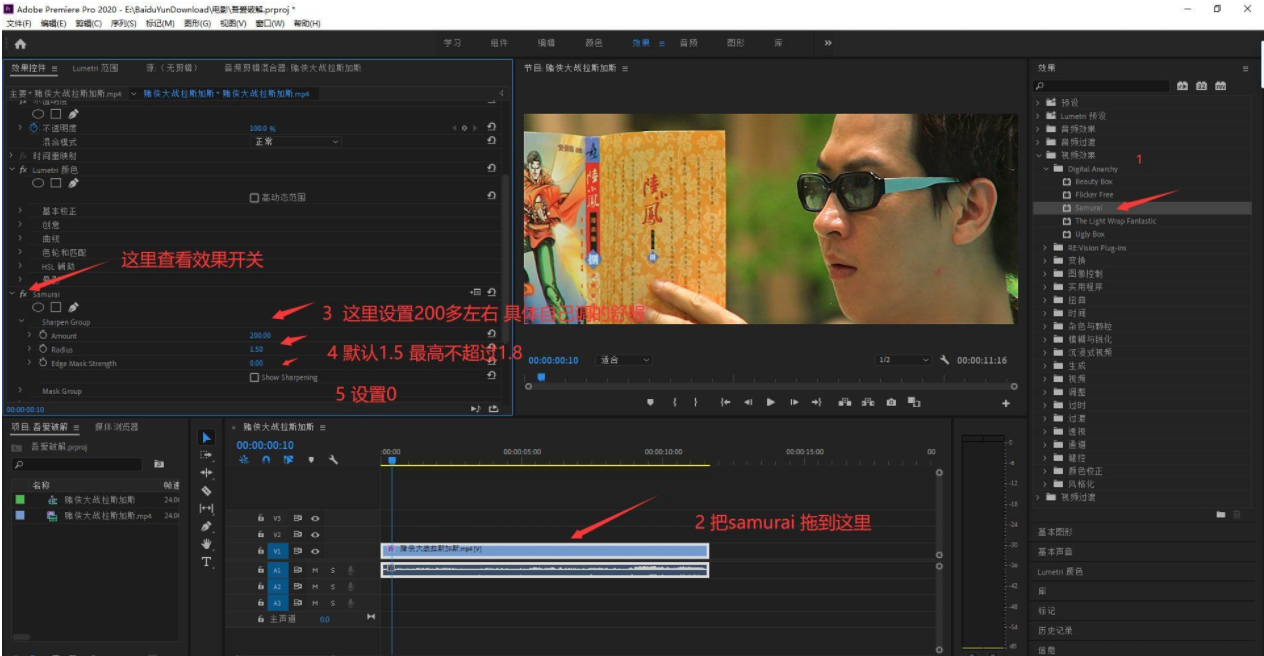
Task: Create ellipse mask under Samurai effect
Action: pyautogui.click(x=40, y=308)
